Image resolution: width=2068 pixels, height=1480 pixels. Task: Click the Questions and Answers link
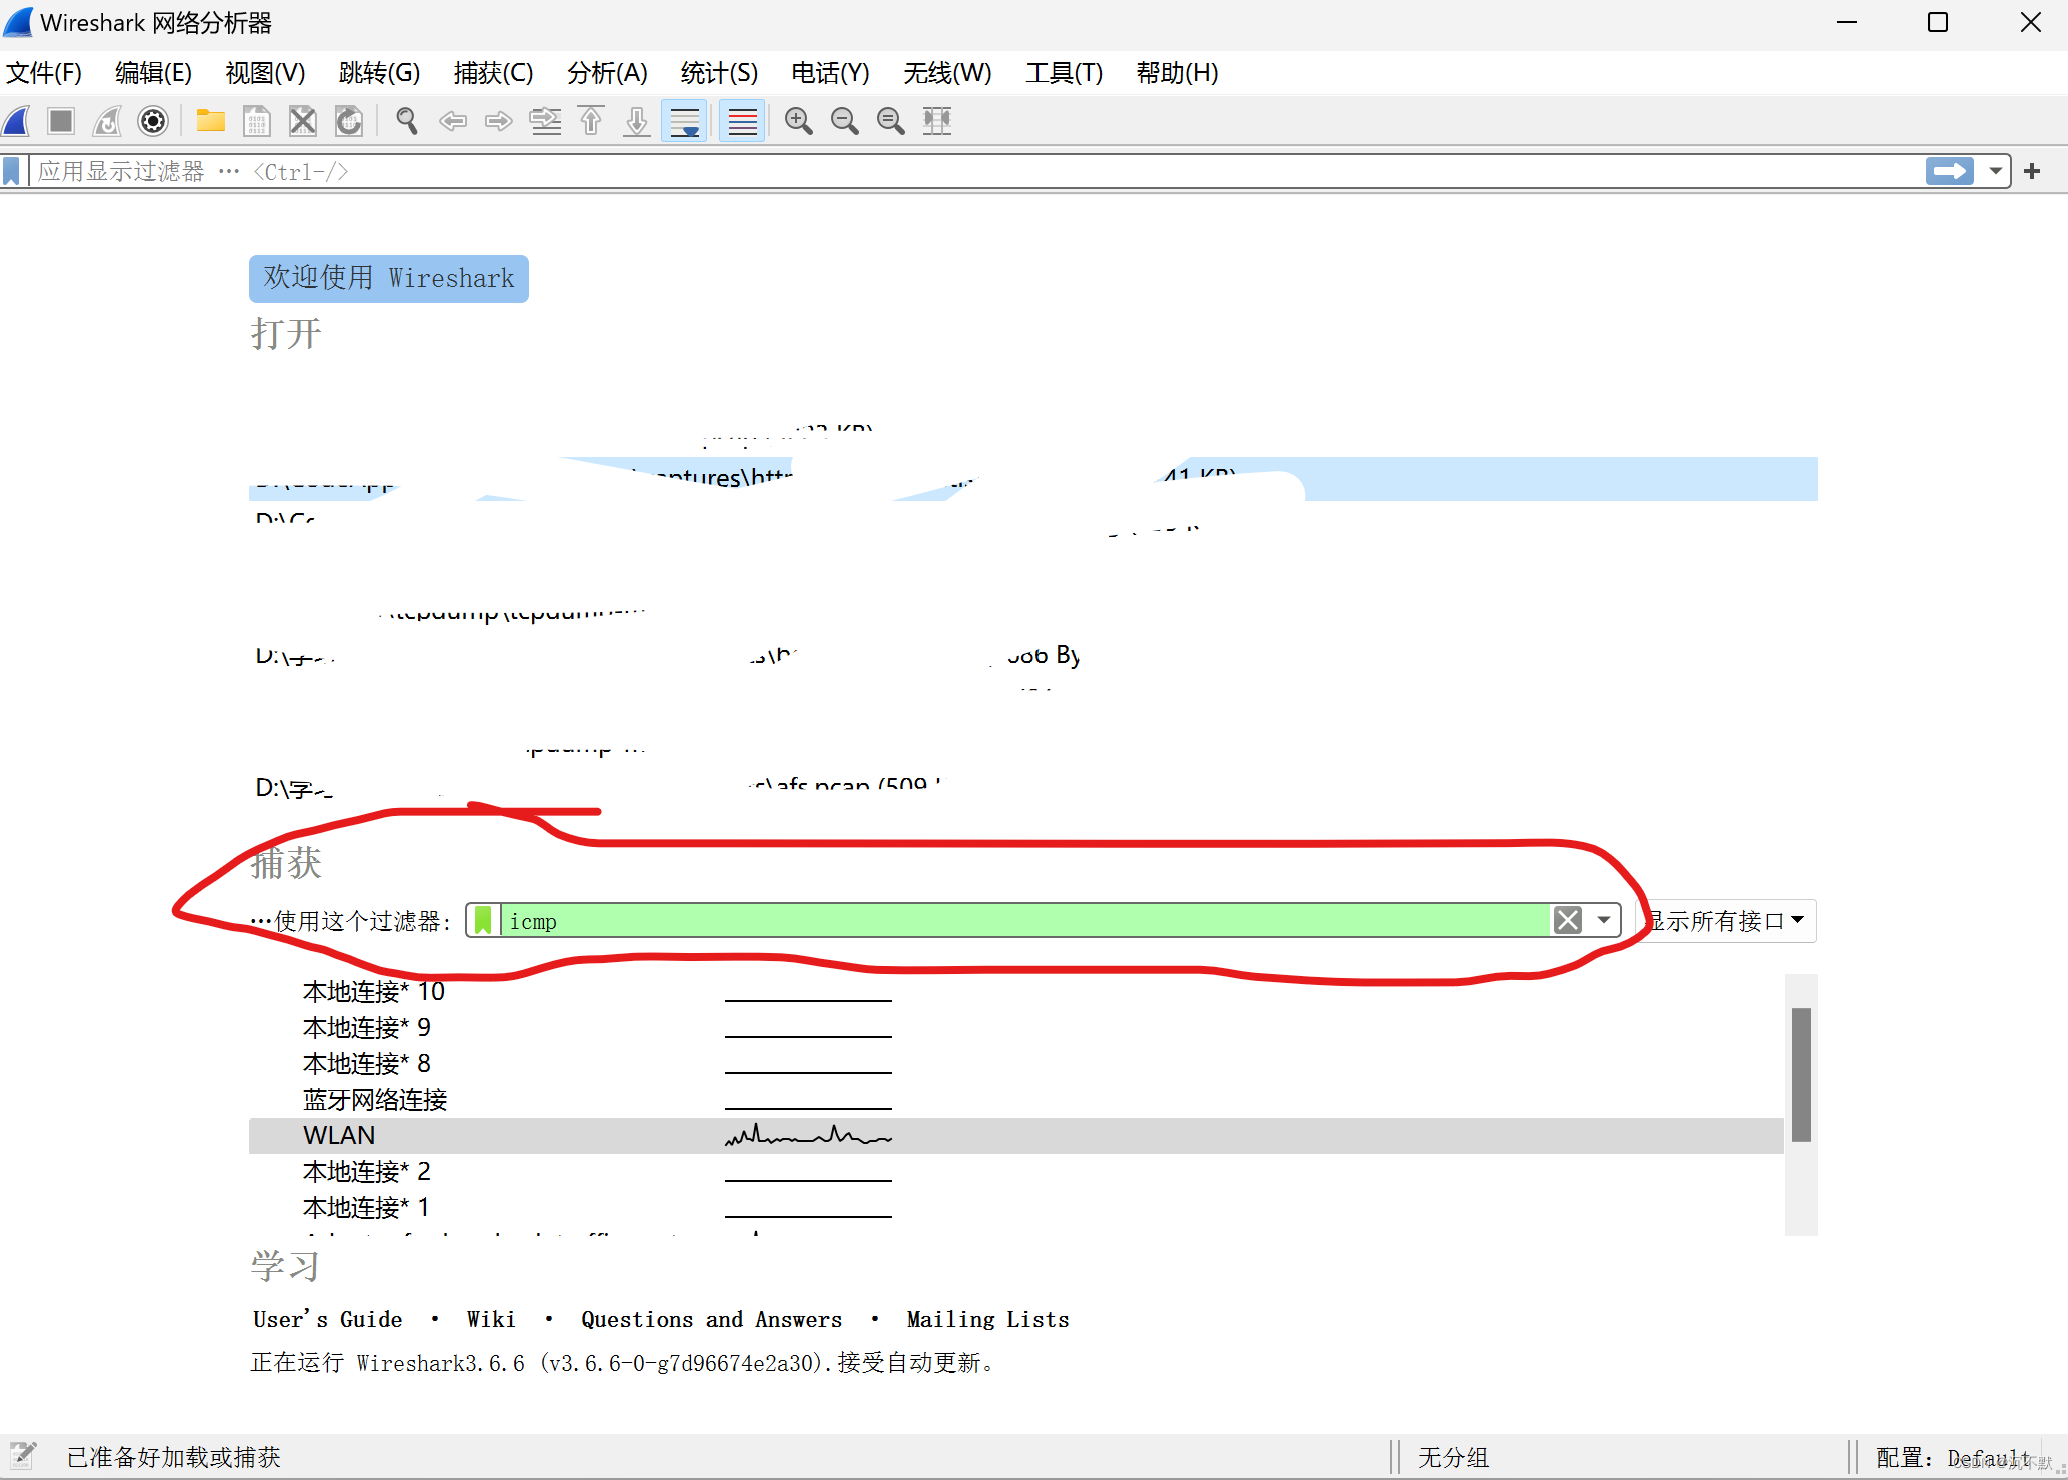[x=711, y=1319]
